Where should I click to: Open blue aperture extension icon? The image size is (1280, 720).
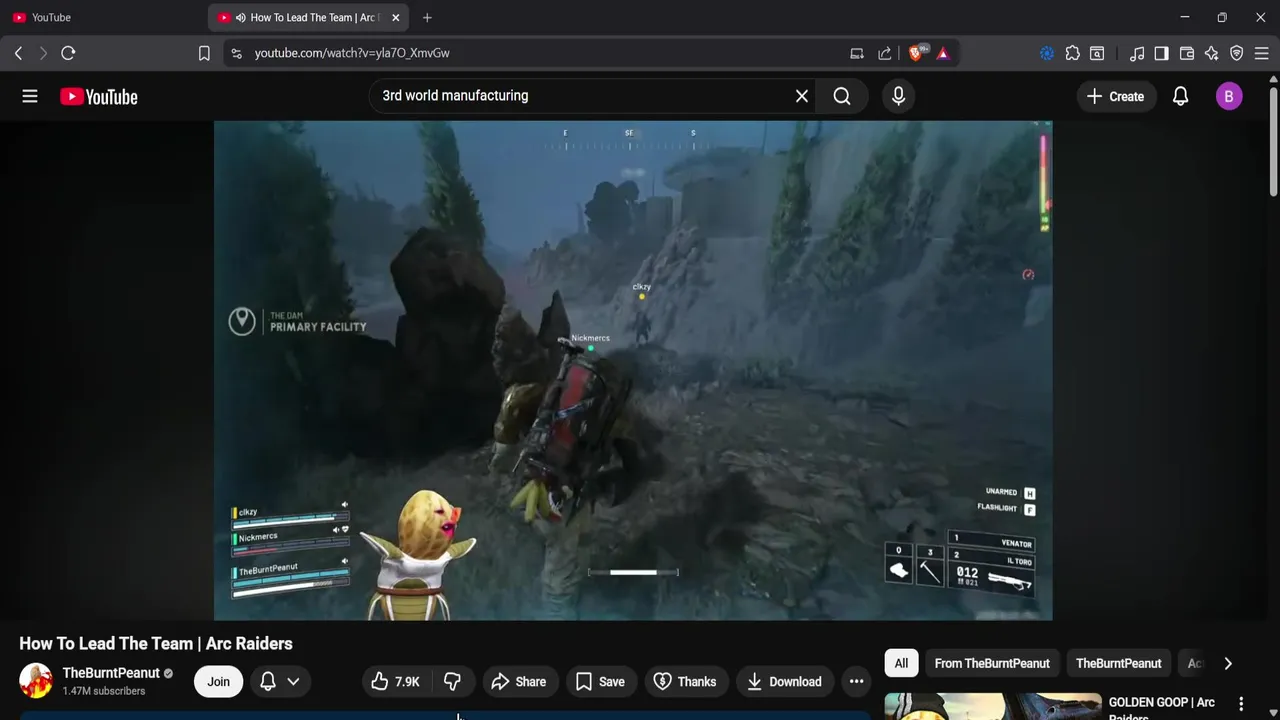click(x=1047, y=53)
